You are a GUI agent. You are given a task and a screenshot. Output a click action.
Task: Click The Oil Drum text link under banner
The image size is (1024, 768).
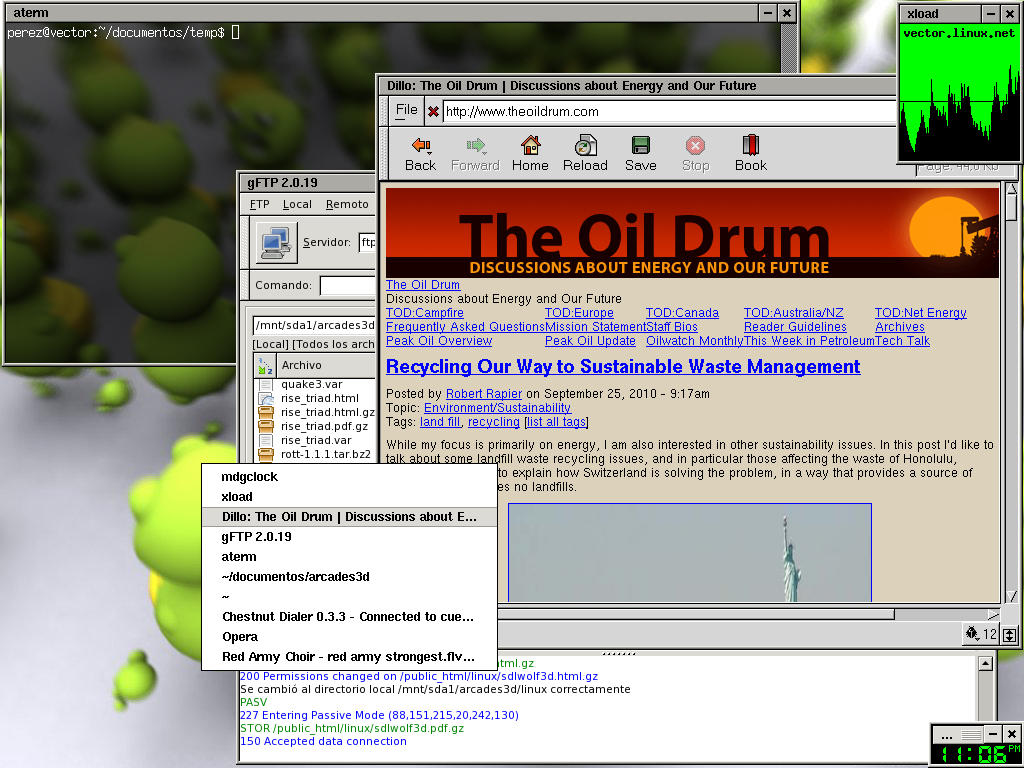423,285
